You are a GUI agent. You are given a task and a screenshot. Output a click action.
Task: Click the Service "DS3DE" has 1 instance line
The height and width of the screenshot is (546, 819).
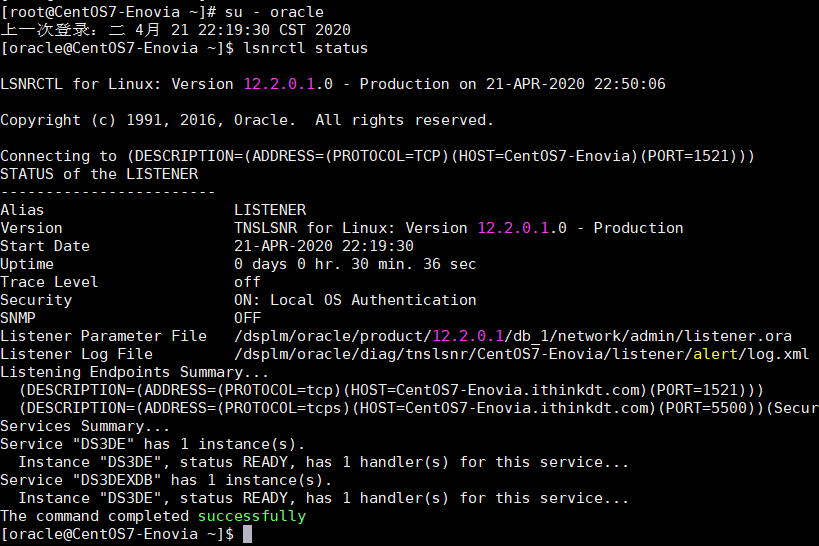[x=153, y=444]
